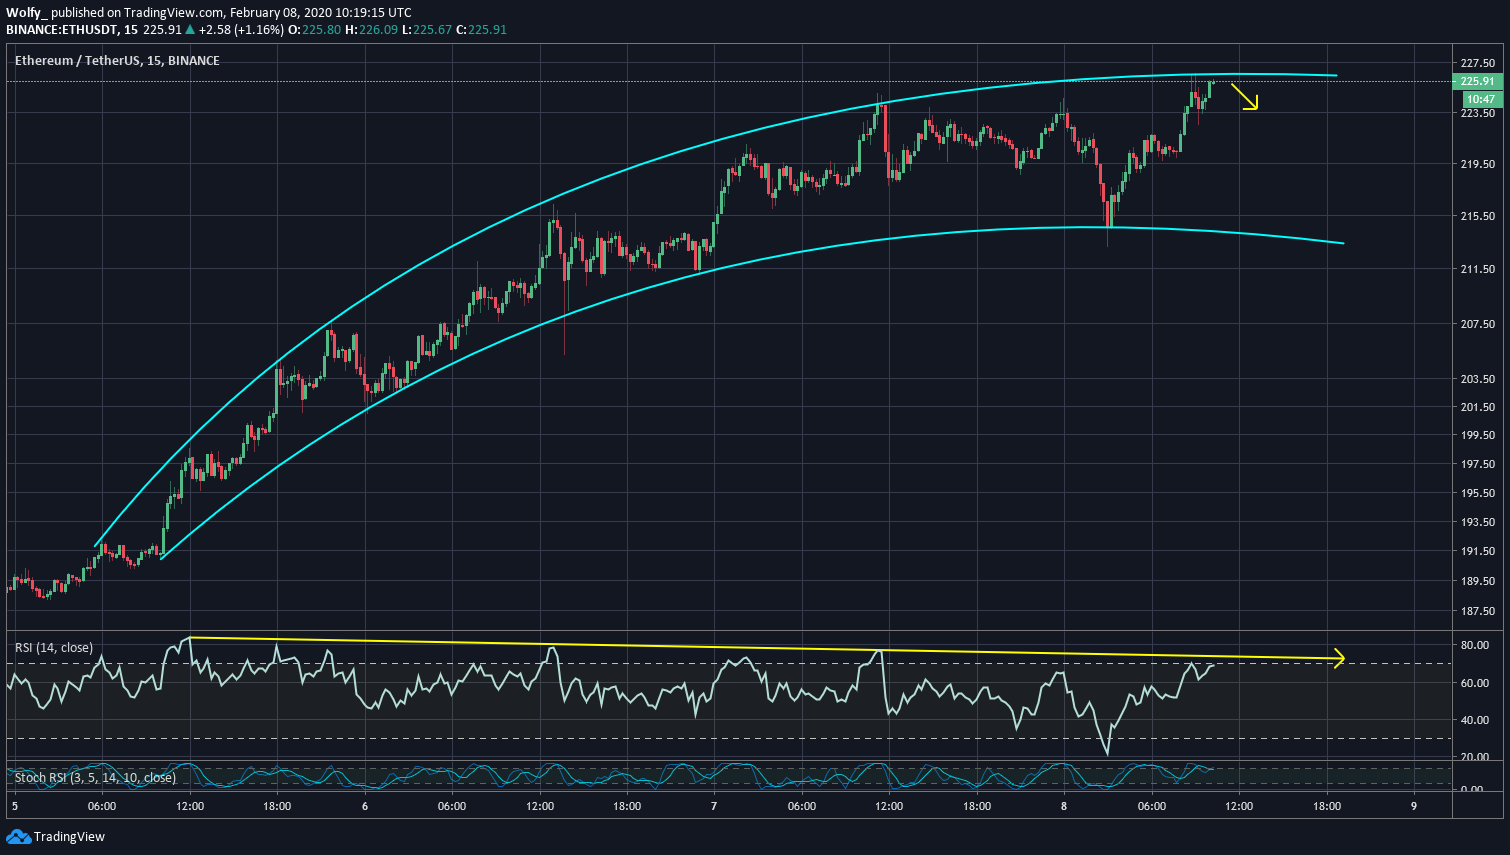
Task: Click the 211.50 price axis label
Action: (x=1477, y=269)
